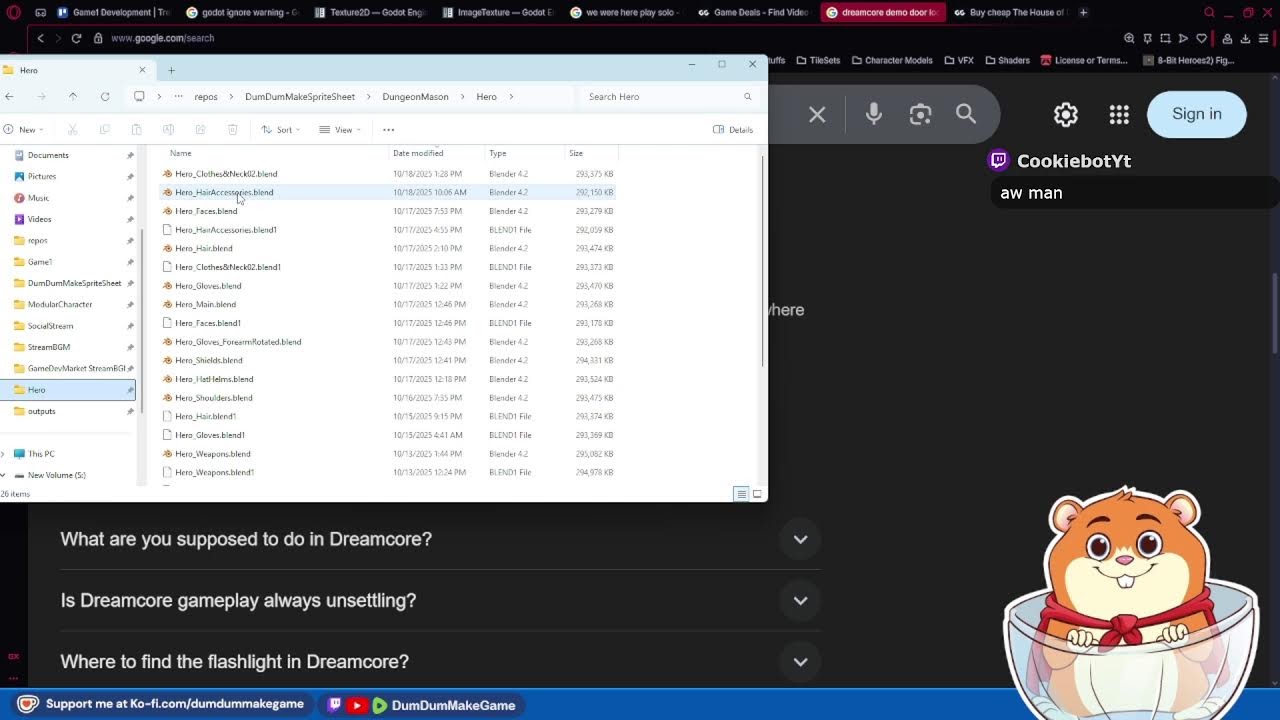Open Documents in the navigation pane

click(48, 155)
